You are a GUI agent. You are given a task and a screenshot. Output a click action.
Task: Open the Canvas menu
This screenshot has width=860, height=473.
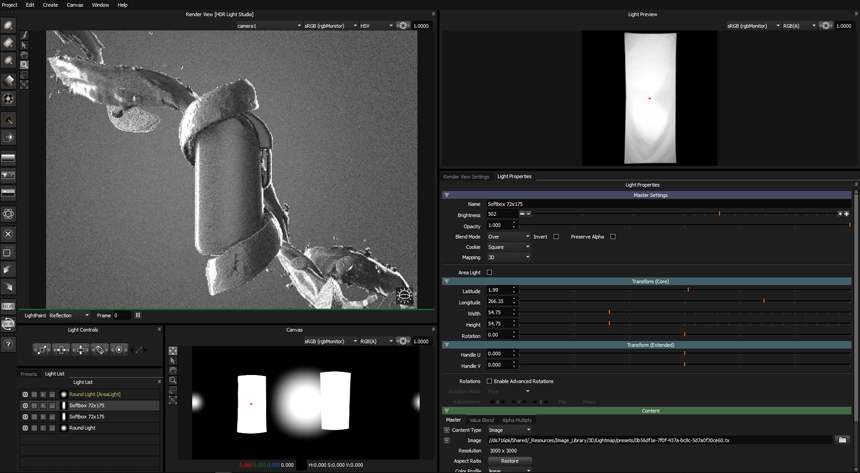point(75,5)
